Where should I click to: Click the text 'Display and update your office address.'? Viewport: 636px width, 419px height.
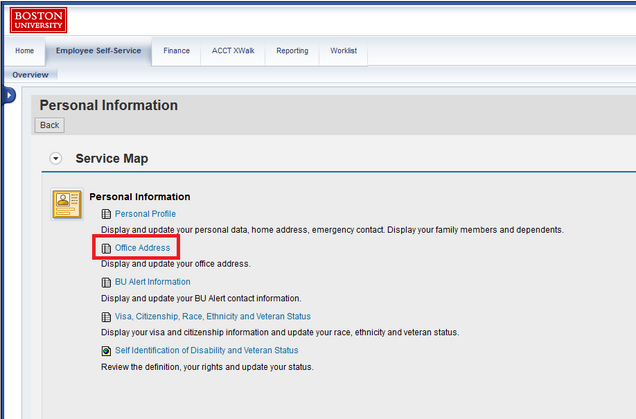(176, 264)
